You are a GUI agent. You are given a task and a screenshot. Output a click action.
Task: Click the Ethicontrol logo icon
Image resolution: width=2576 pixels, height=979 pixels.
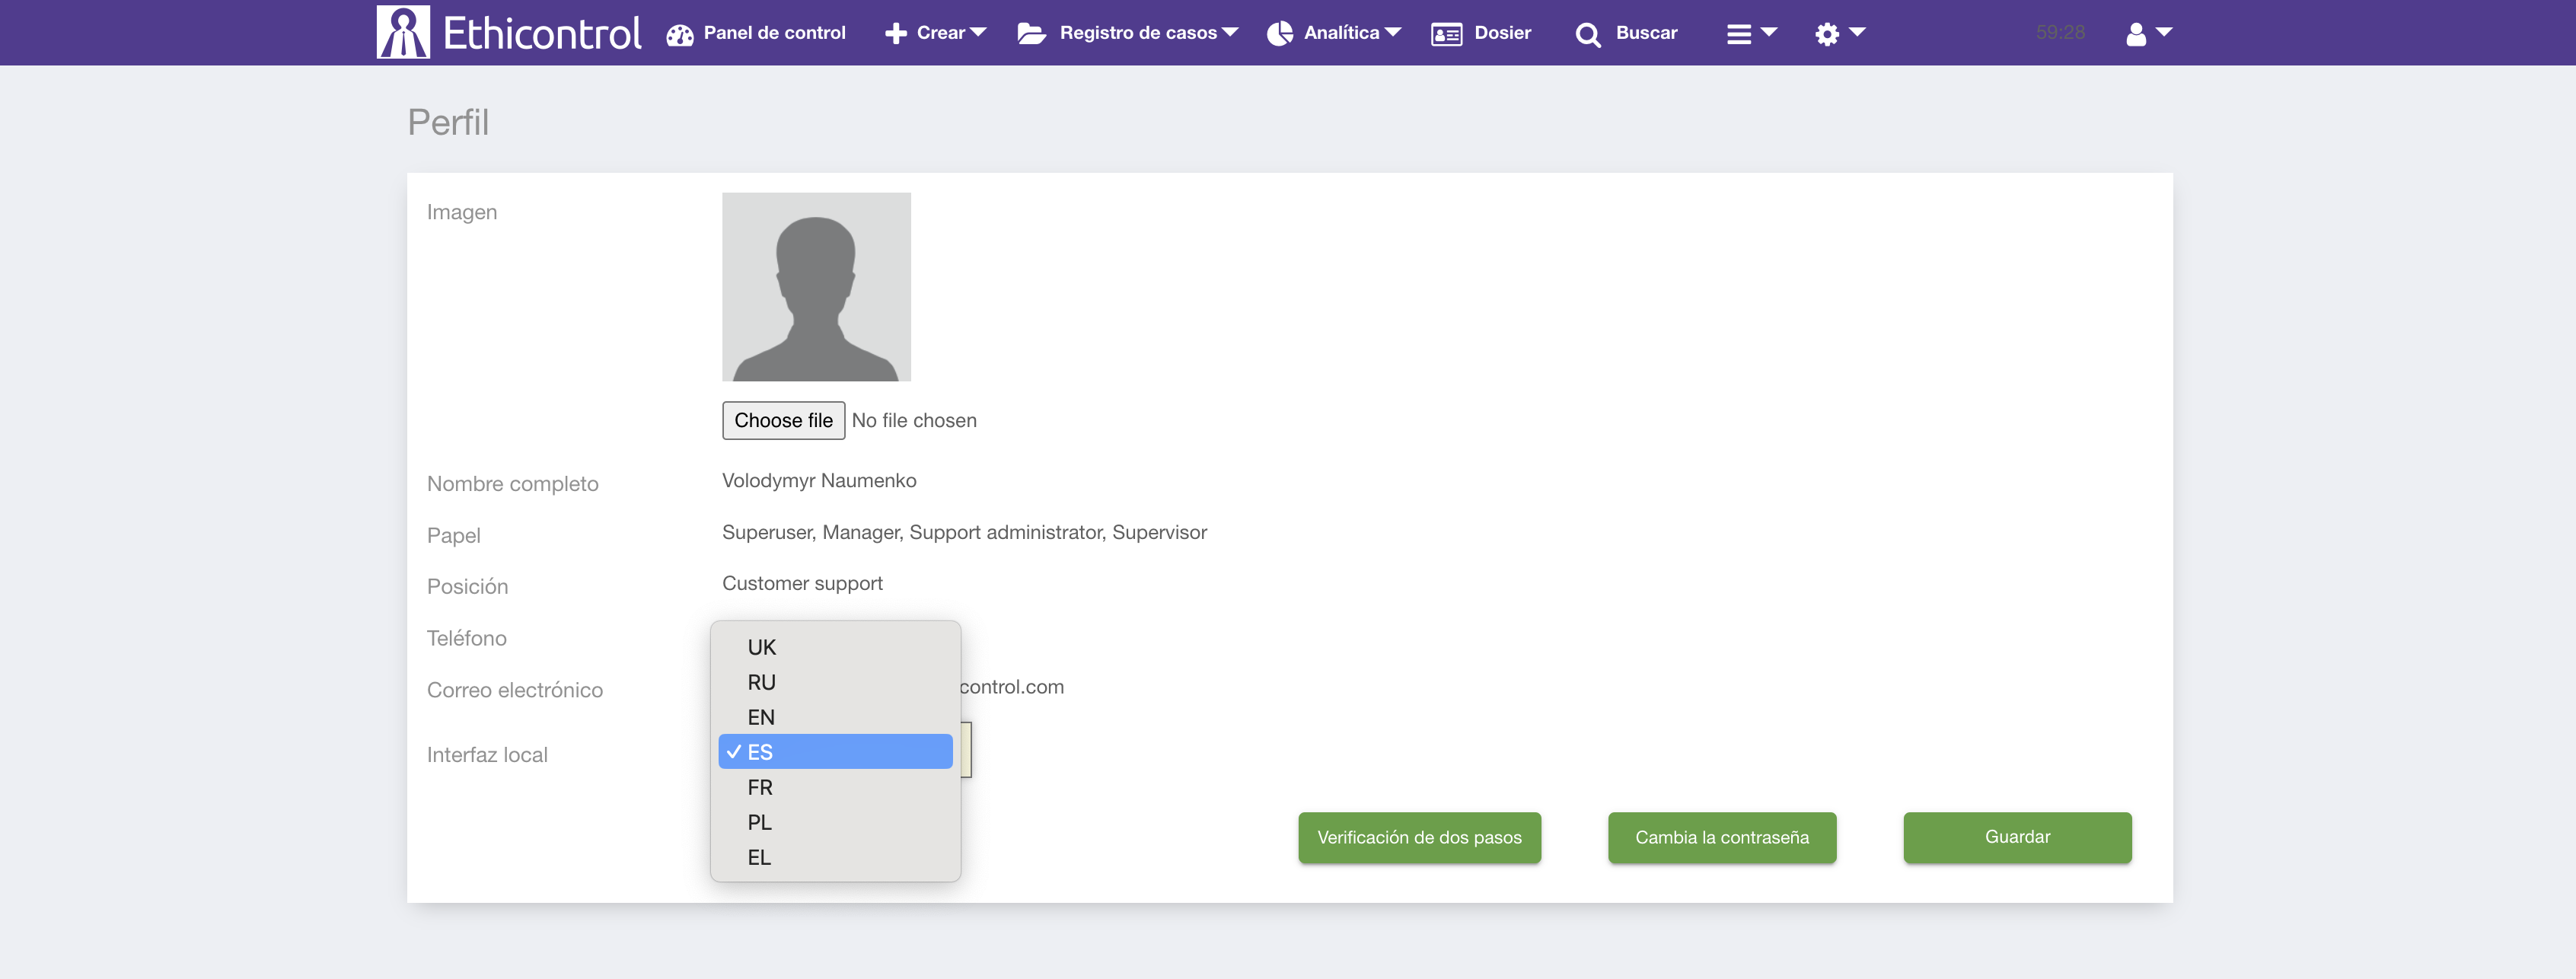[x=403, y=32]
